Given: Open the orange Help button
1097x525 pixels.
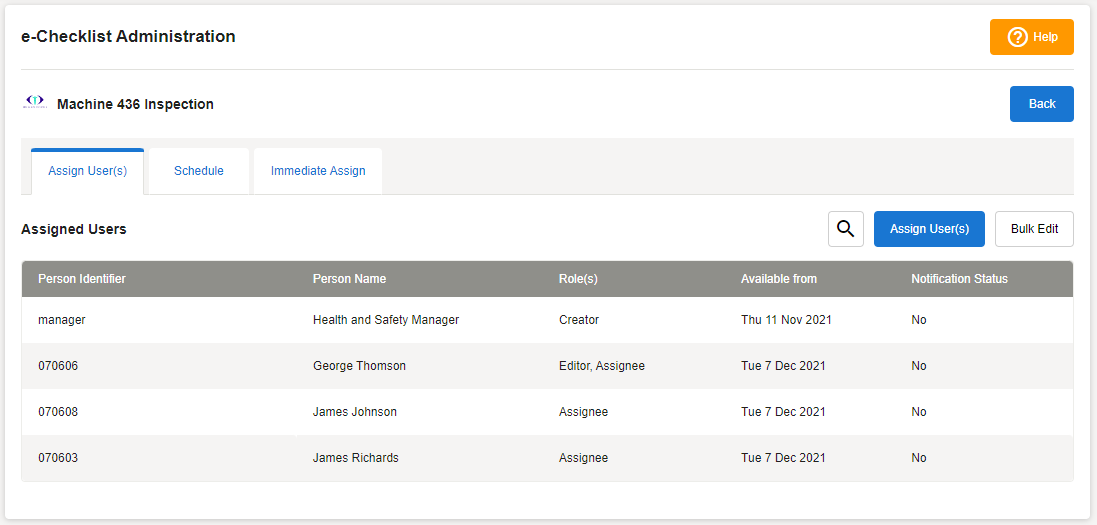Looking at the screenshot, I should (1031, 37).
